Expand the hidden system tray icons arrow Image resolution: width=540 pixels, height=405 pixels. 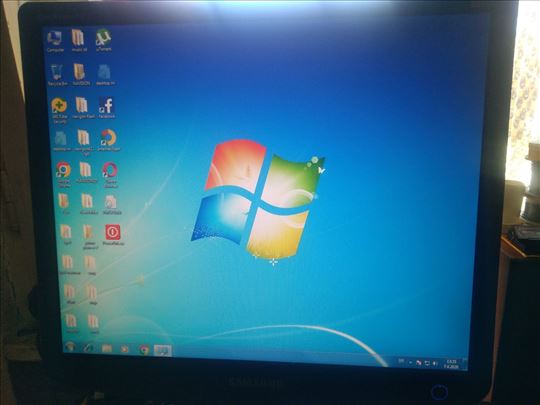[x=410, y=362]
